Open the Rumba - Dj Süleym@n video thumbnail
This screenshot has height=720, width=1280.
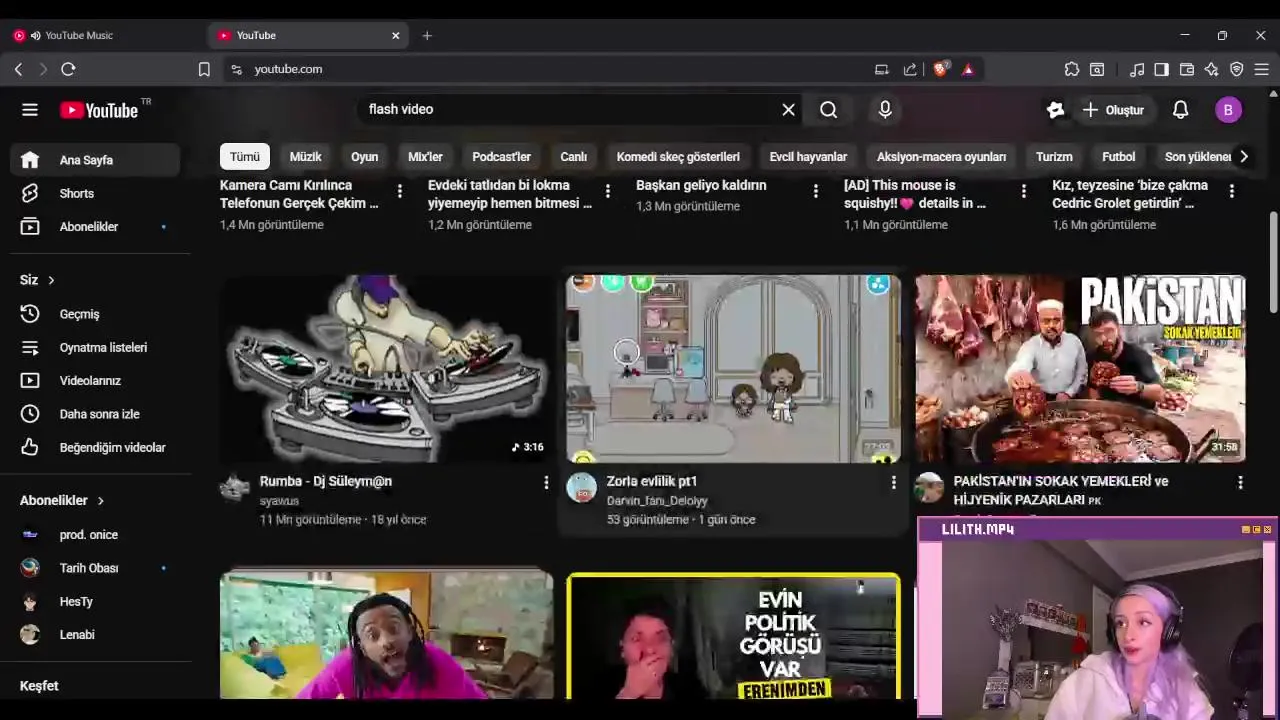click(x=386, y=368)
